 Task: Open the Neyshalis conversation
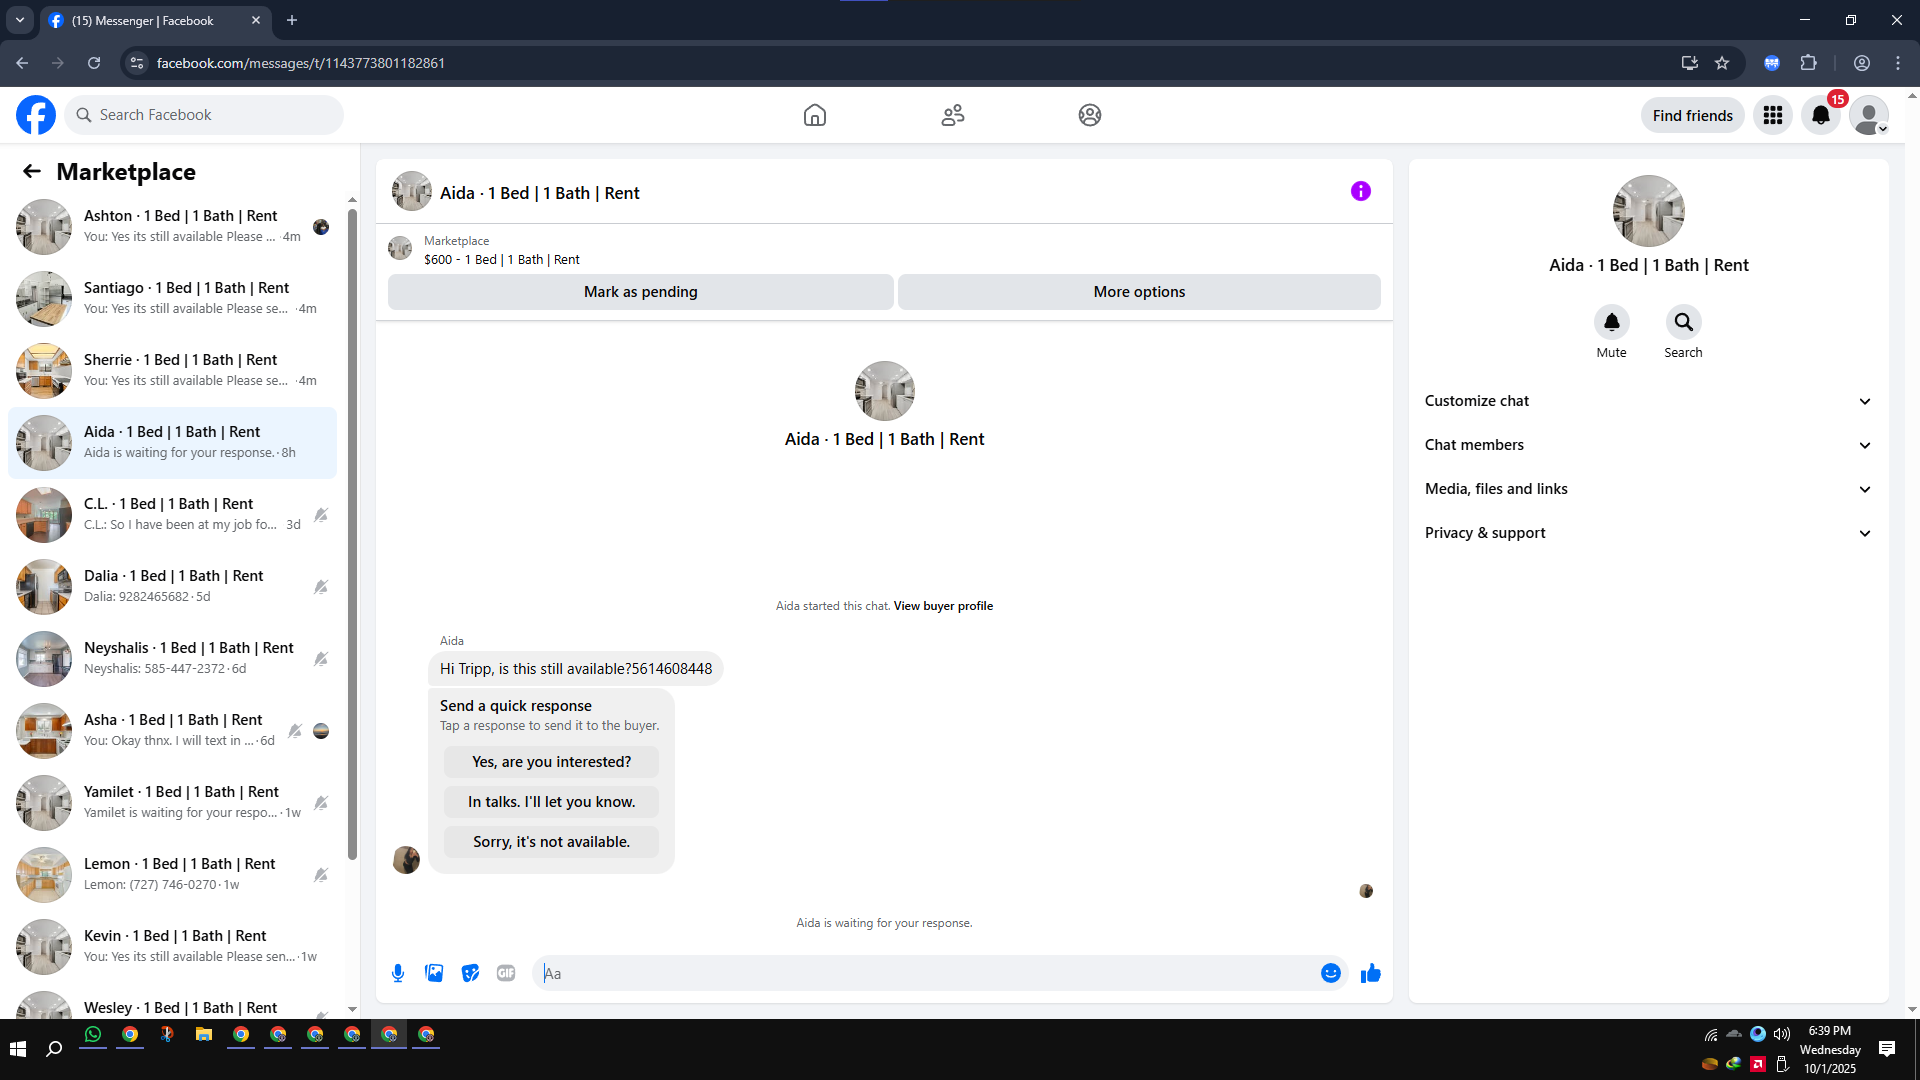point(172,659)
